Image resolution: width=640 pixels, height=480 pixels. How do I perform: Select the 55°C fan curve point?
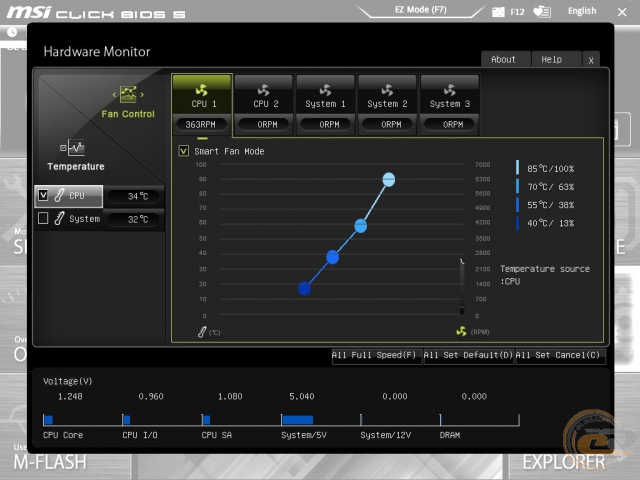pyautogui.click(x=332, y=257)
